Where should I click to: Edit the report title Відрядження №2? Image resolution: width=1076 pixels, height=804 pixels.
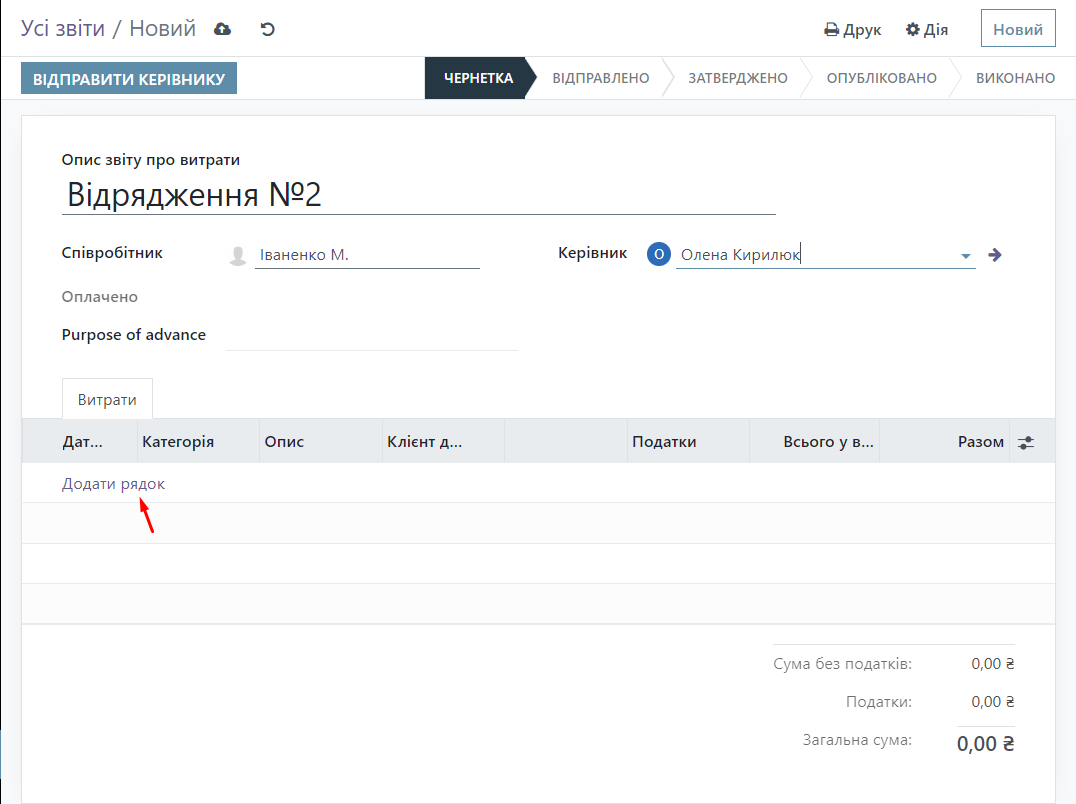point(418,195)
